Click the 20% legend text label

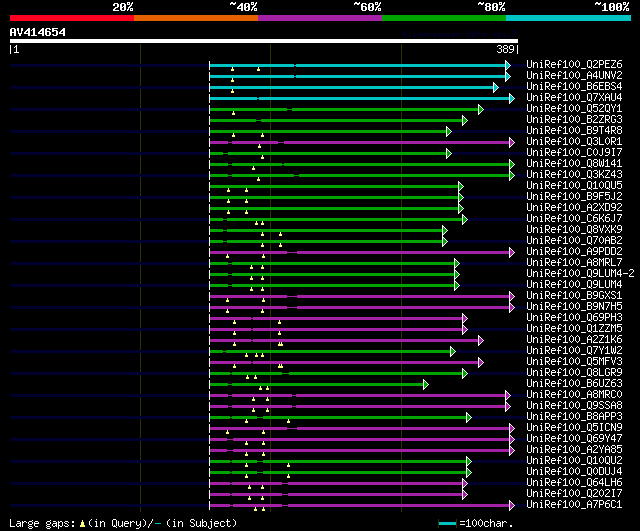pos(123,7)
